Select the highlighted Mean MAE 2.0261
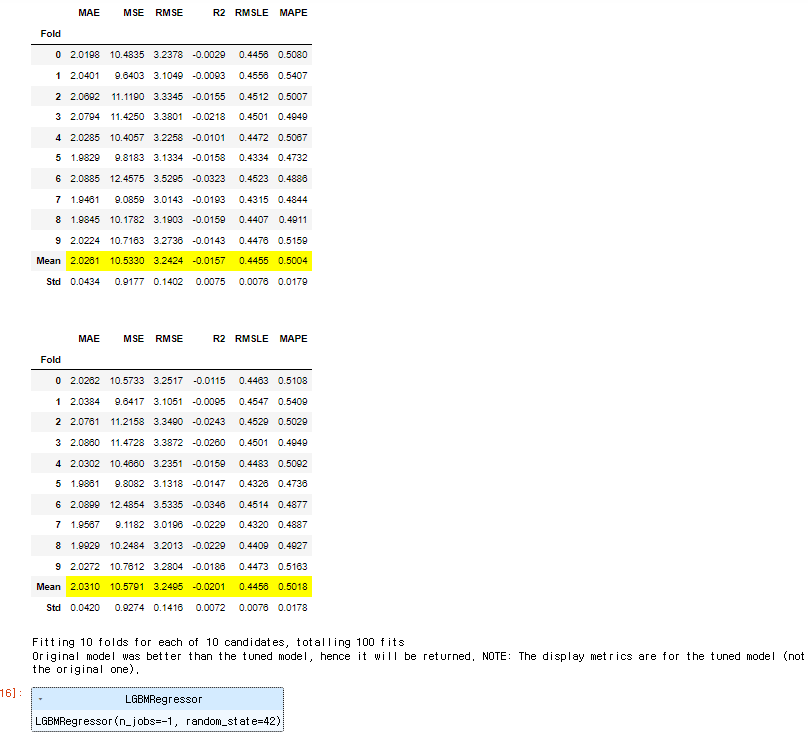The image size is (808, 739). 85,261
